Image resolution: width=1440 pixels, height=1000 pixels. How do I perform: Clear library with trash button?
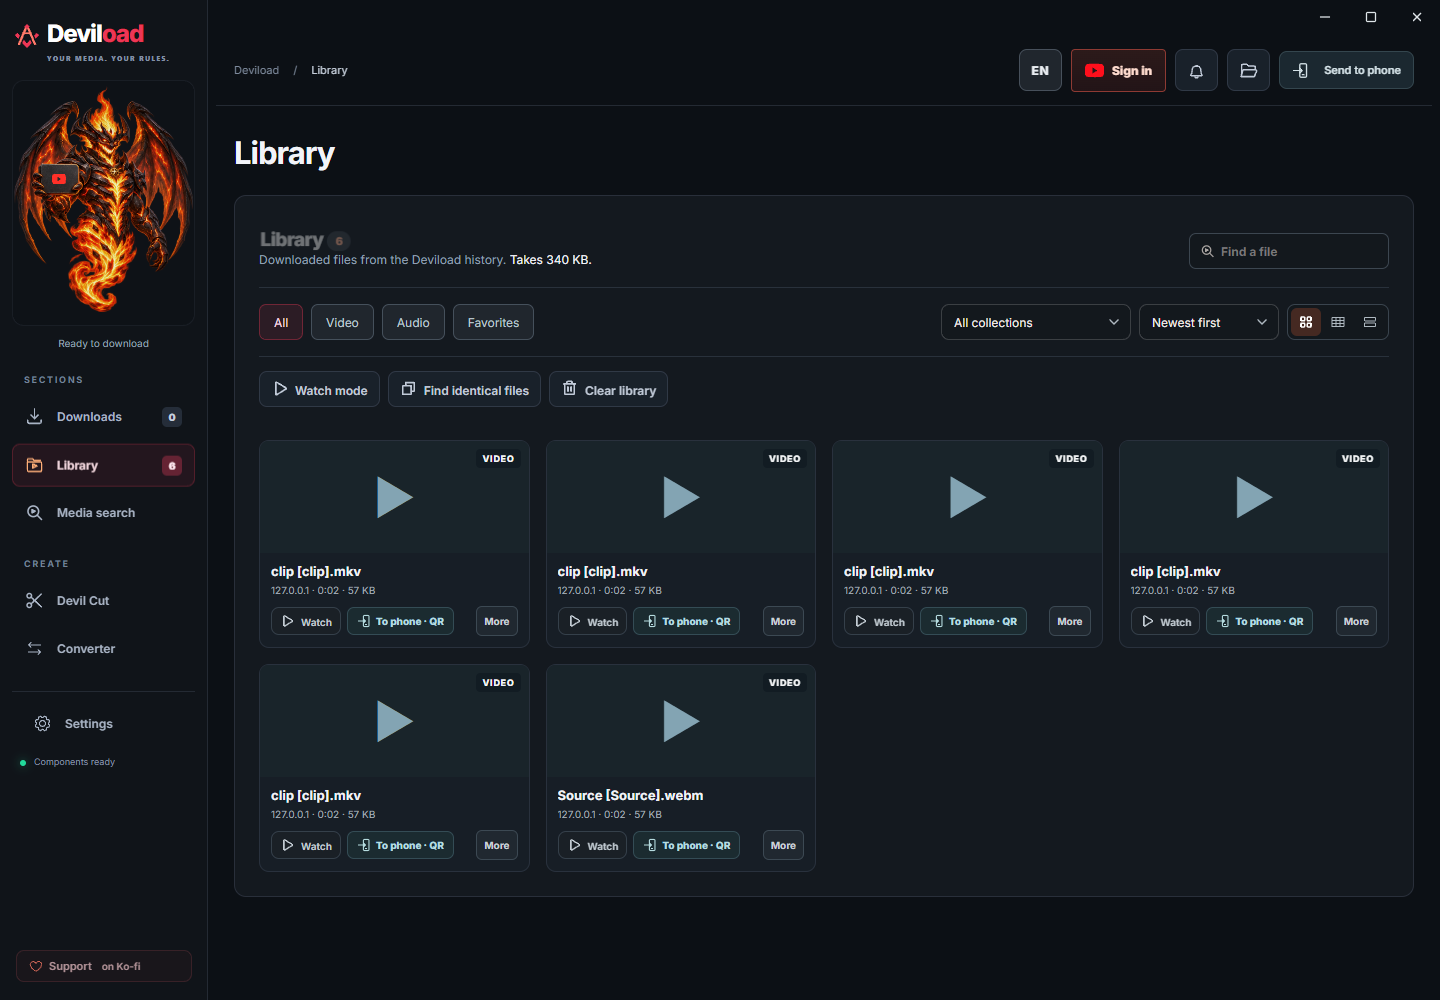608,389
